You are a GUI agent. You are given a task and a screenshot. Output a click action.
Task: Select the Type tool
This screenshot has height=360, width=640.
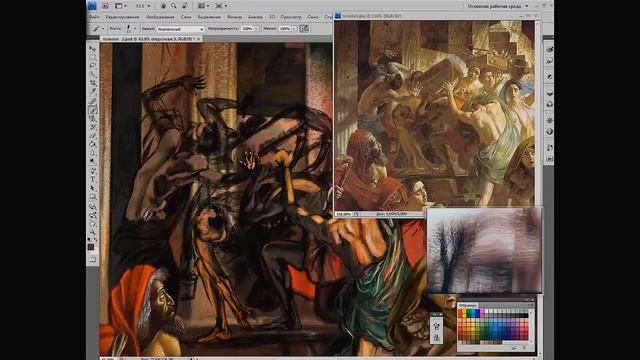(x=93, y=179)
